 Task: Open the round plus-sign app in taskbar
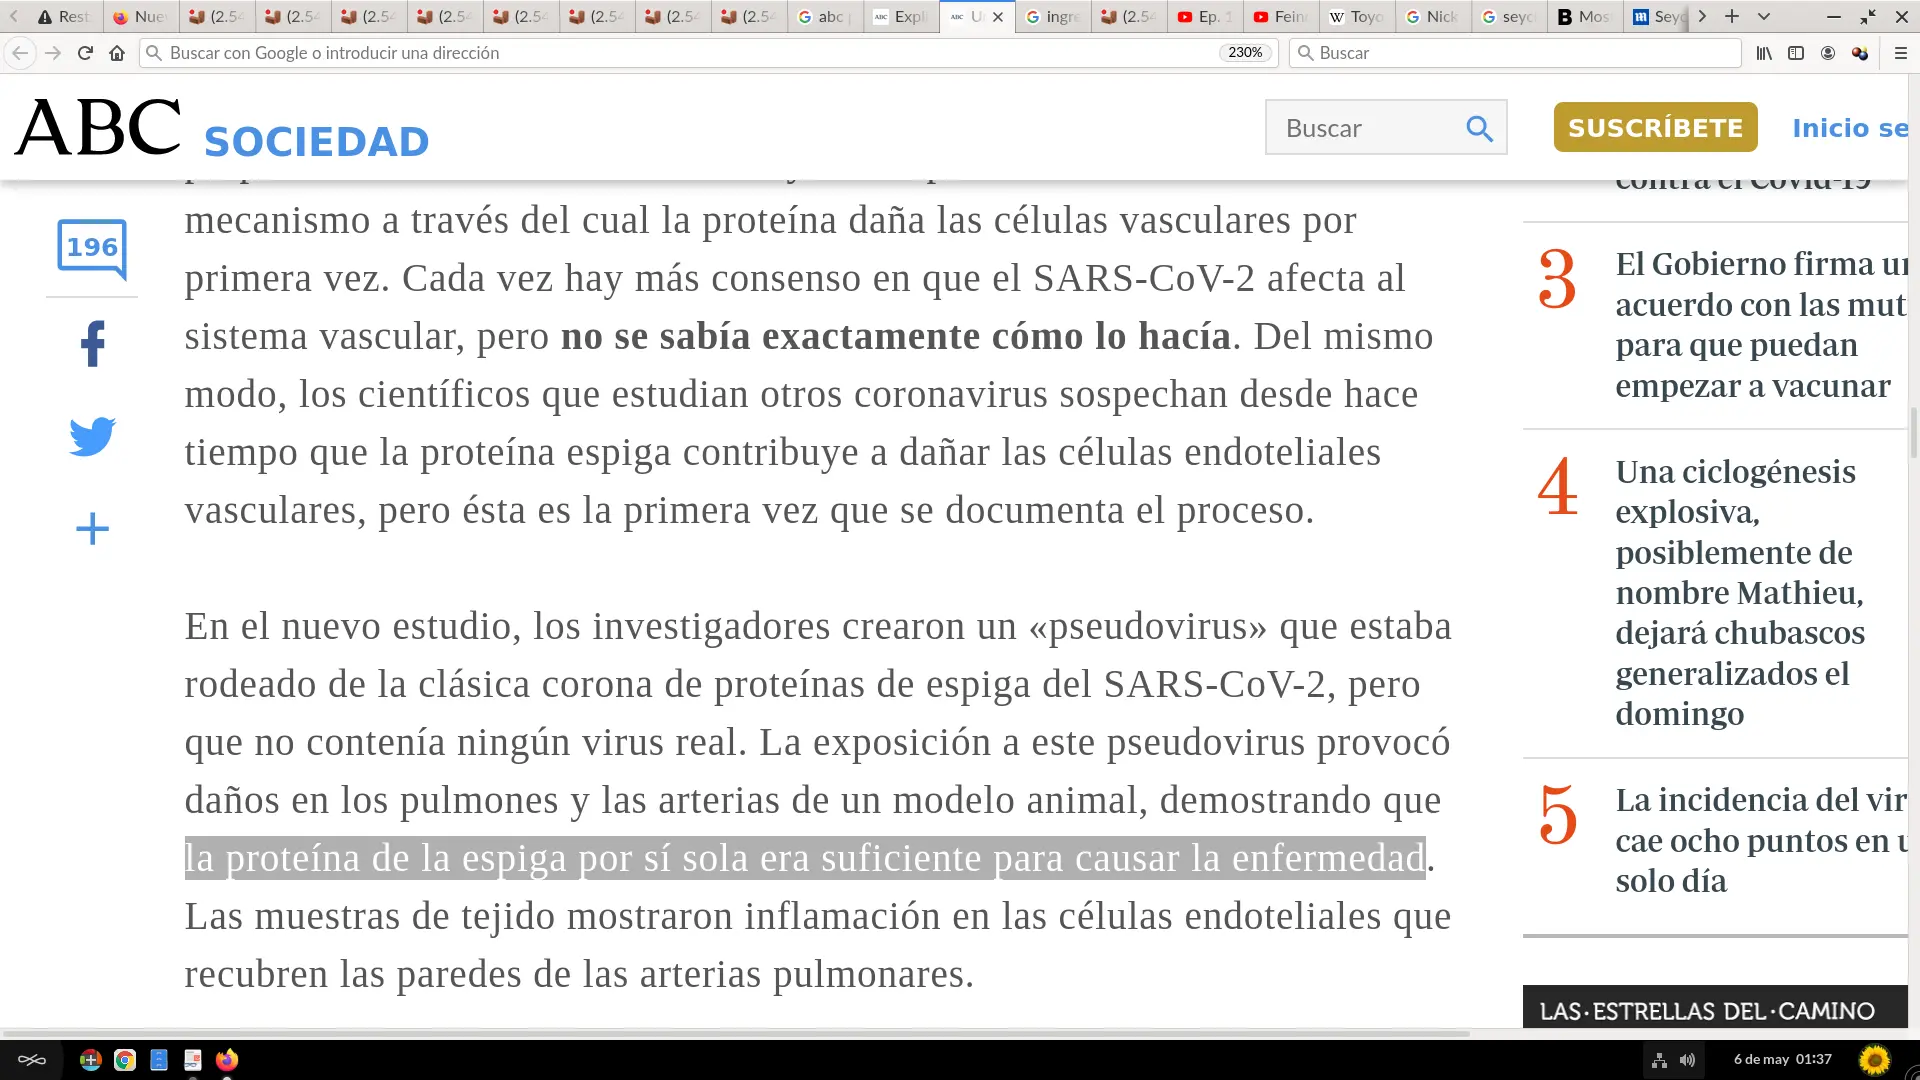pyautogui.click(x=91, y=1060)
